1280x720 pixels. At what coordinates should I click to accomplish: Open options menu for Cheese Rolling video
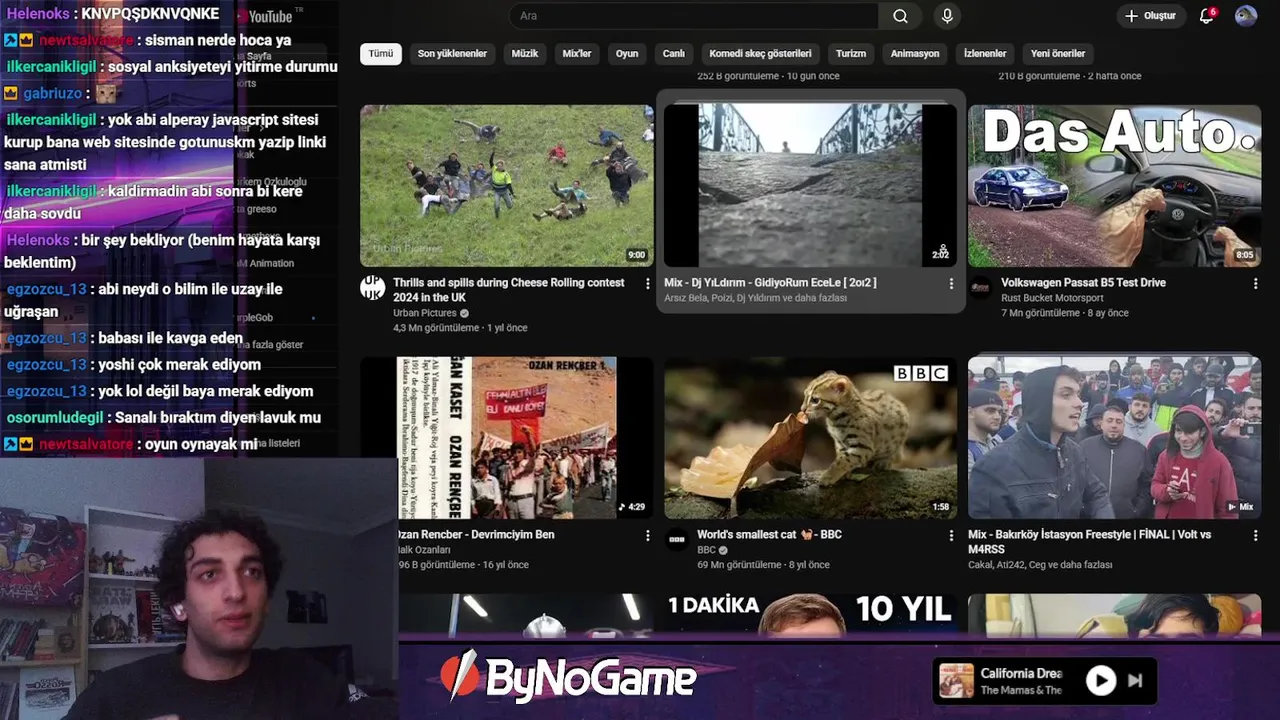(647, 284)
